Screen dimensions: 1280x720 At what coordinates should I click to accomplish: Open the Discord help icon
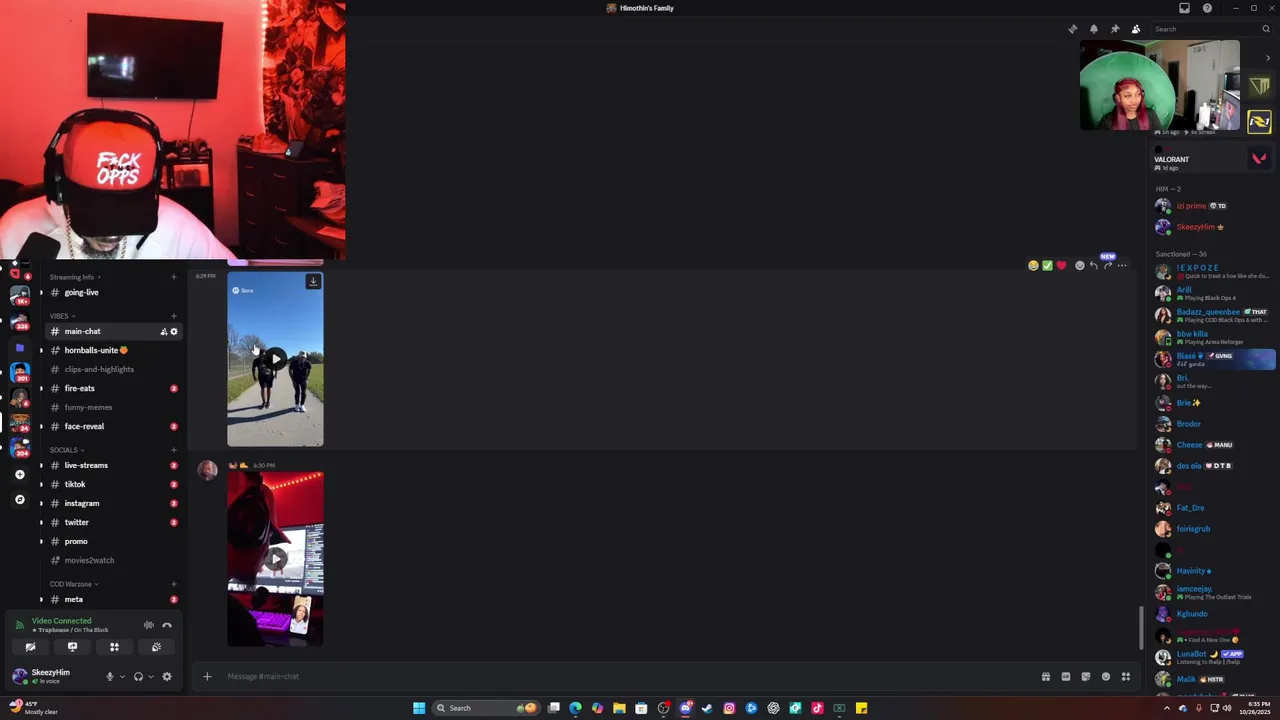pyautogui.click(x=1207, y=8)
